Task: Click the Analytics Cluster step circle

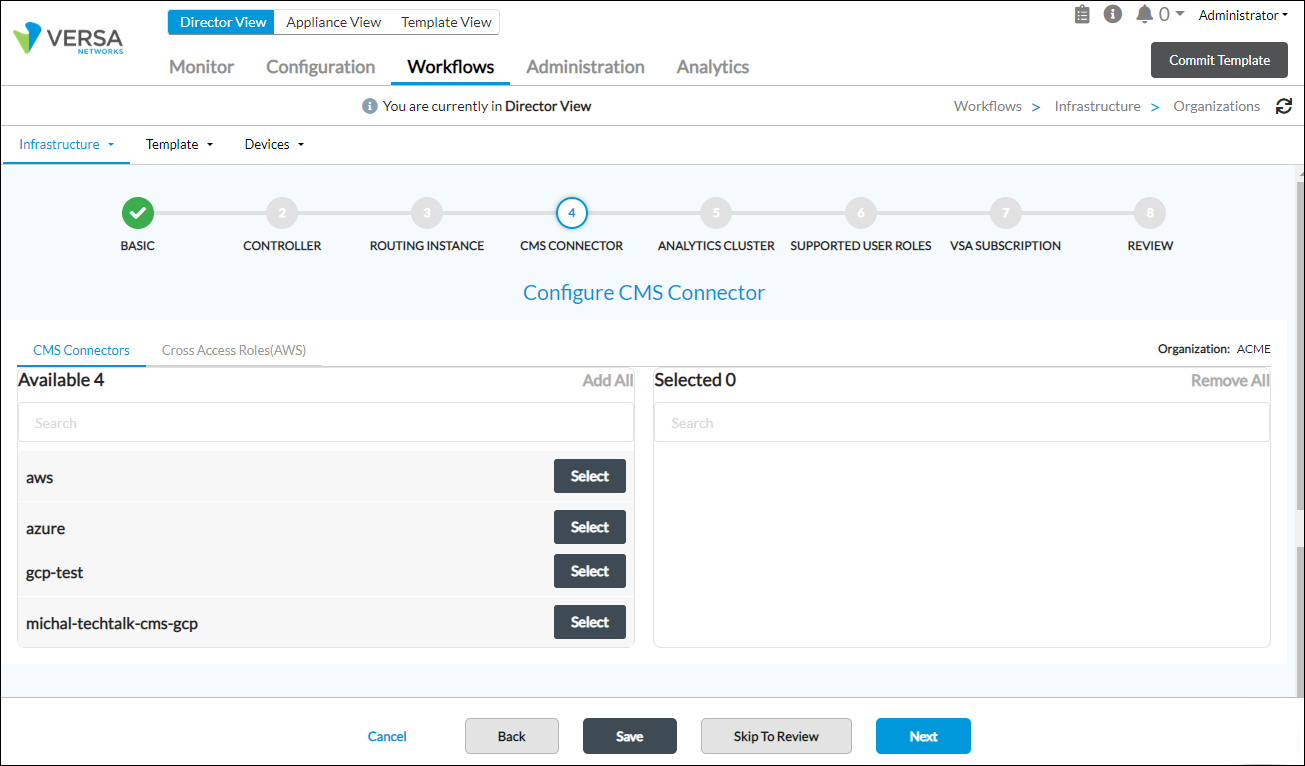Action: [715, 212]
